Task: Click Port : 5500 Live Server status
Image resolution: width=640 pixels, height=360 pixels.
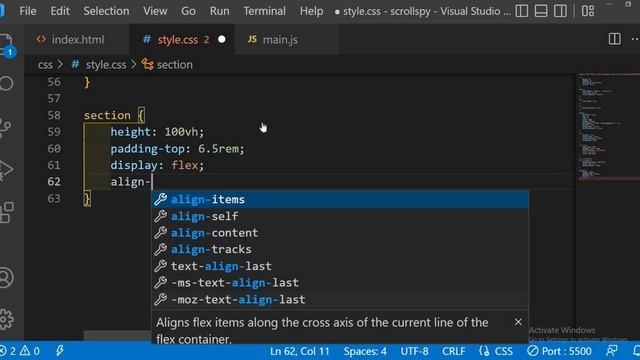Action: [x=559, y=351]
